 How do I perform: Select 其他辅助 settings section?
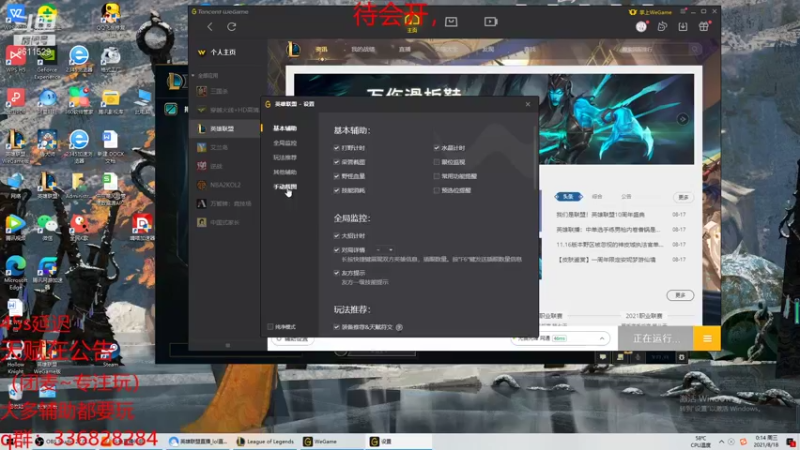pyautogui.click(x=285, y=172)
